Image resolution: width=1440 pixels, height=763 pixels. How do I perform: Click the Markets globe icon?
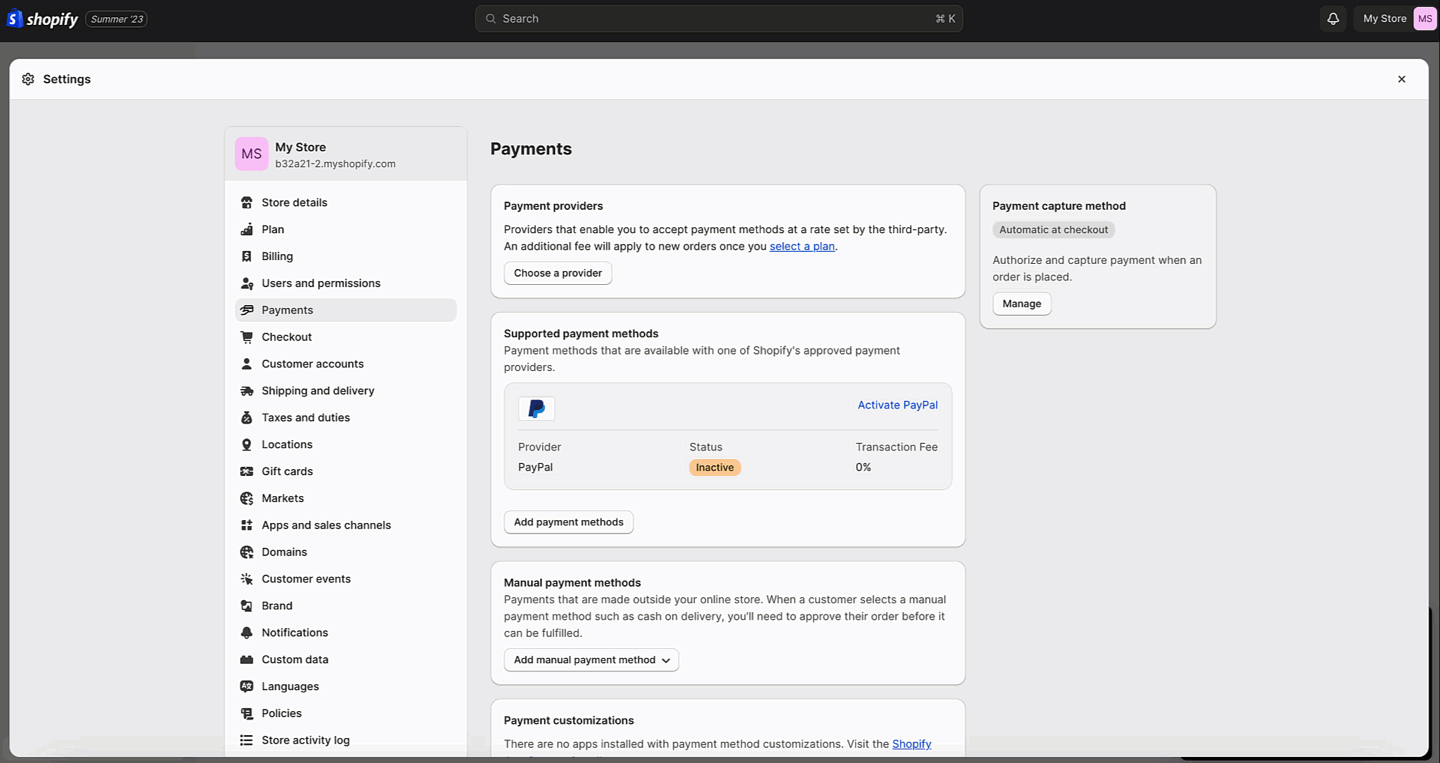click(x=246, y=498)
